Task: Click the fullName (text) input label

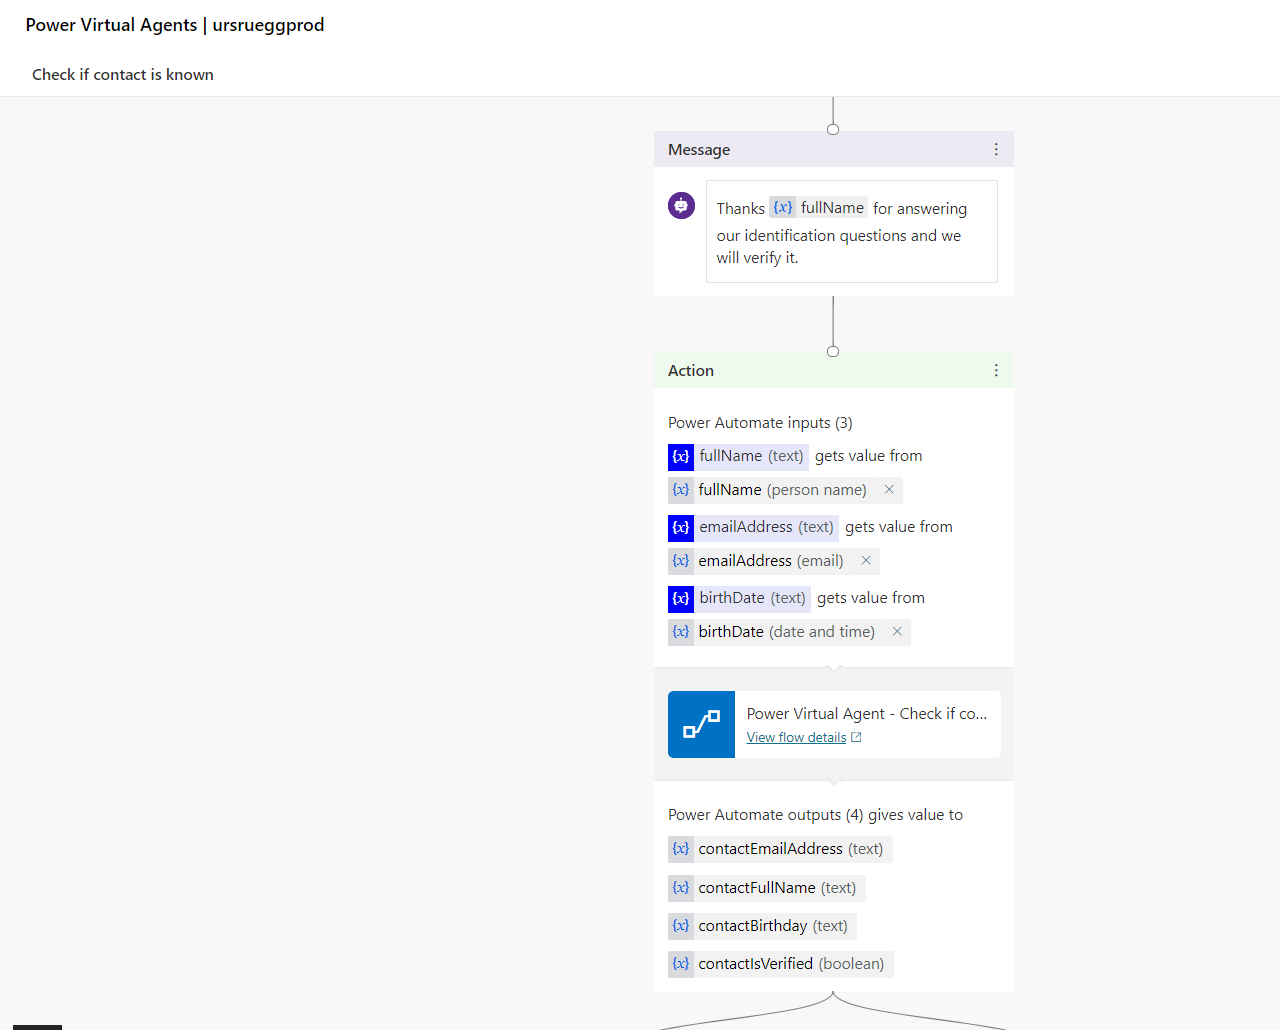Action: click(751, 456)
